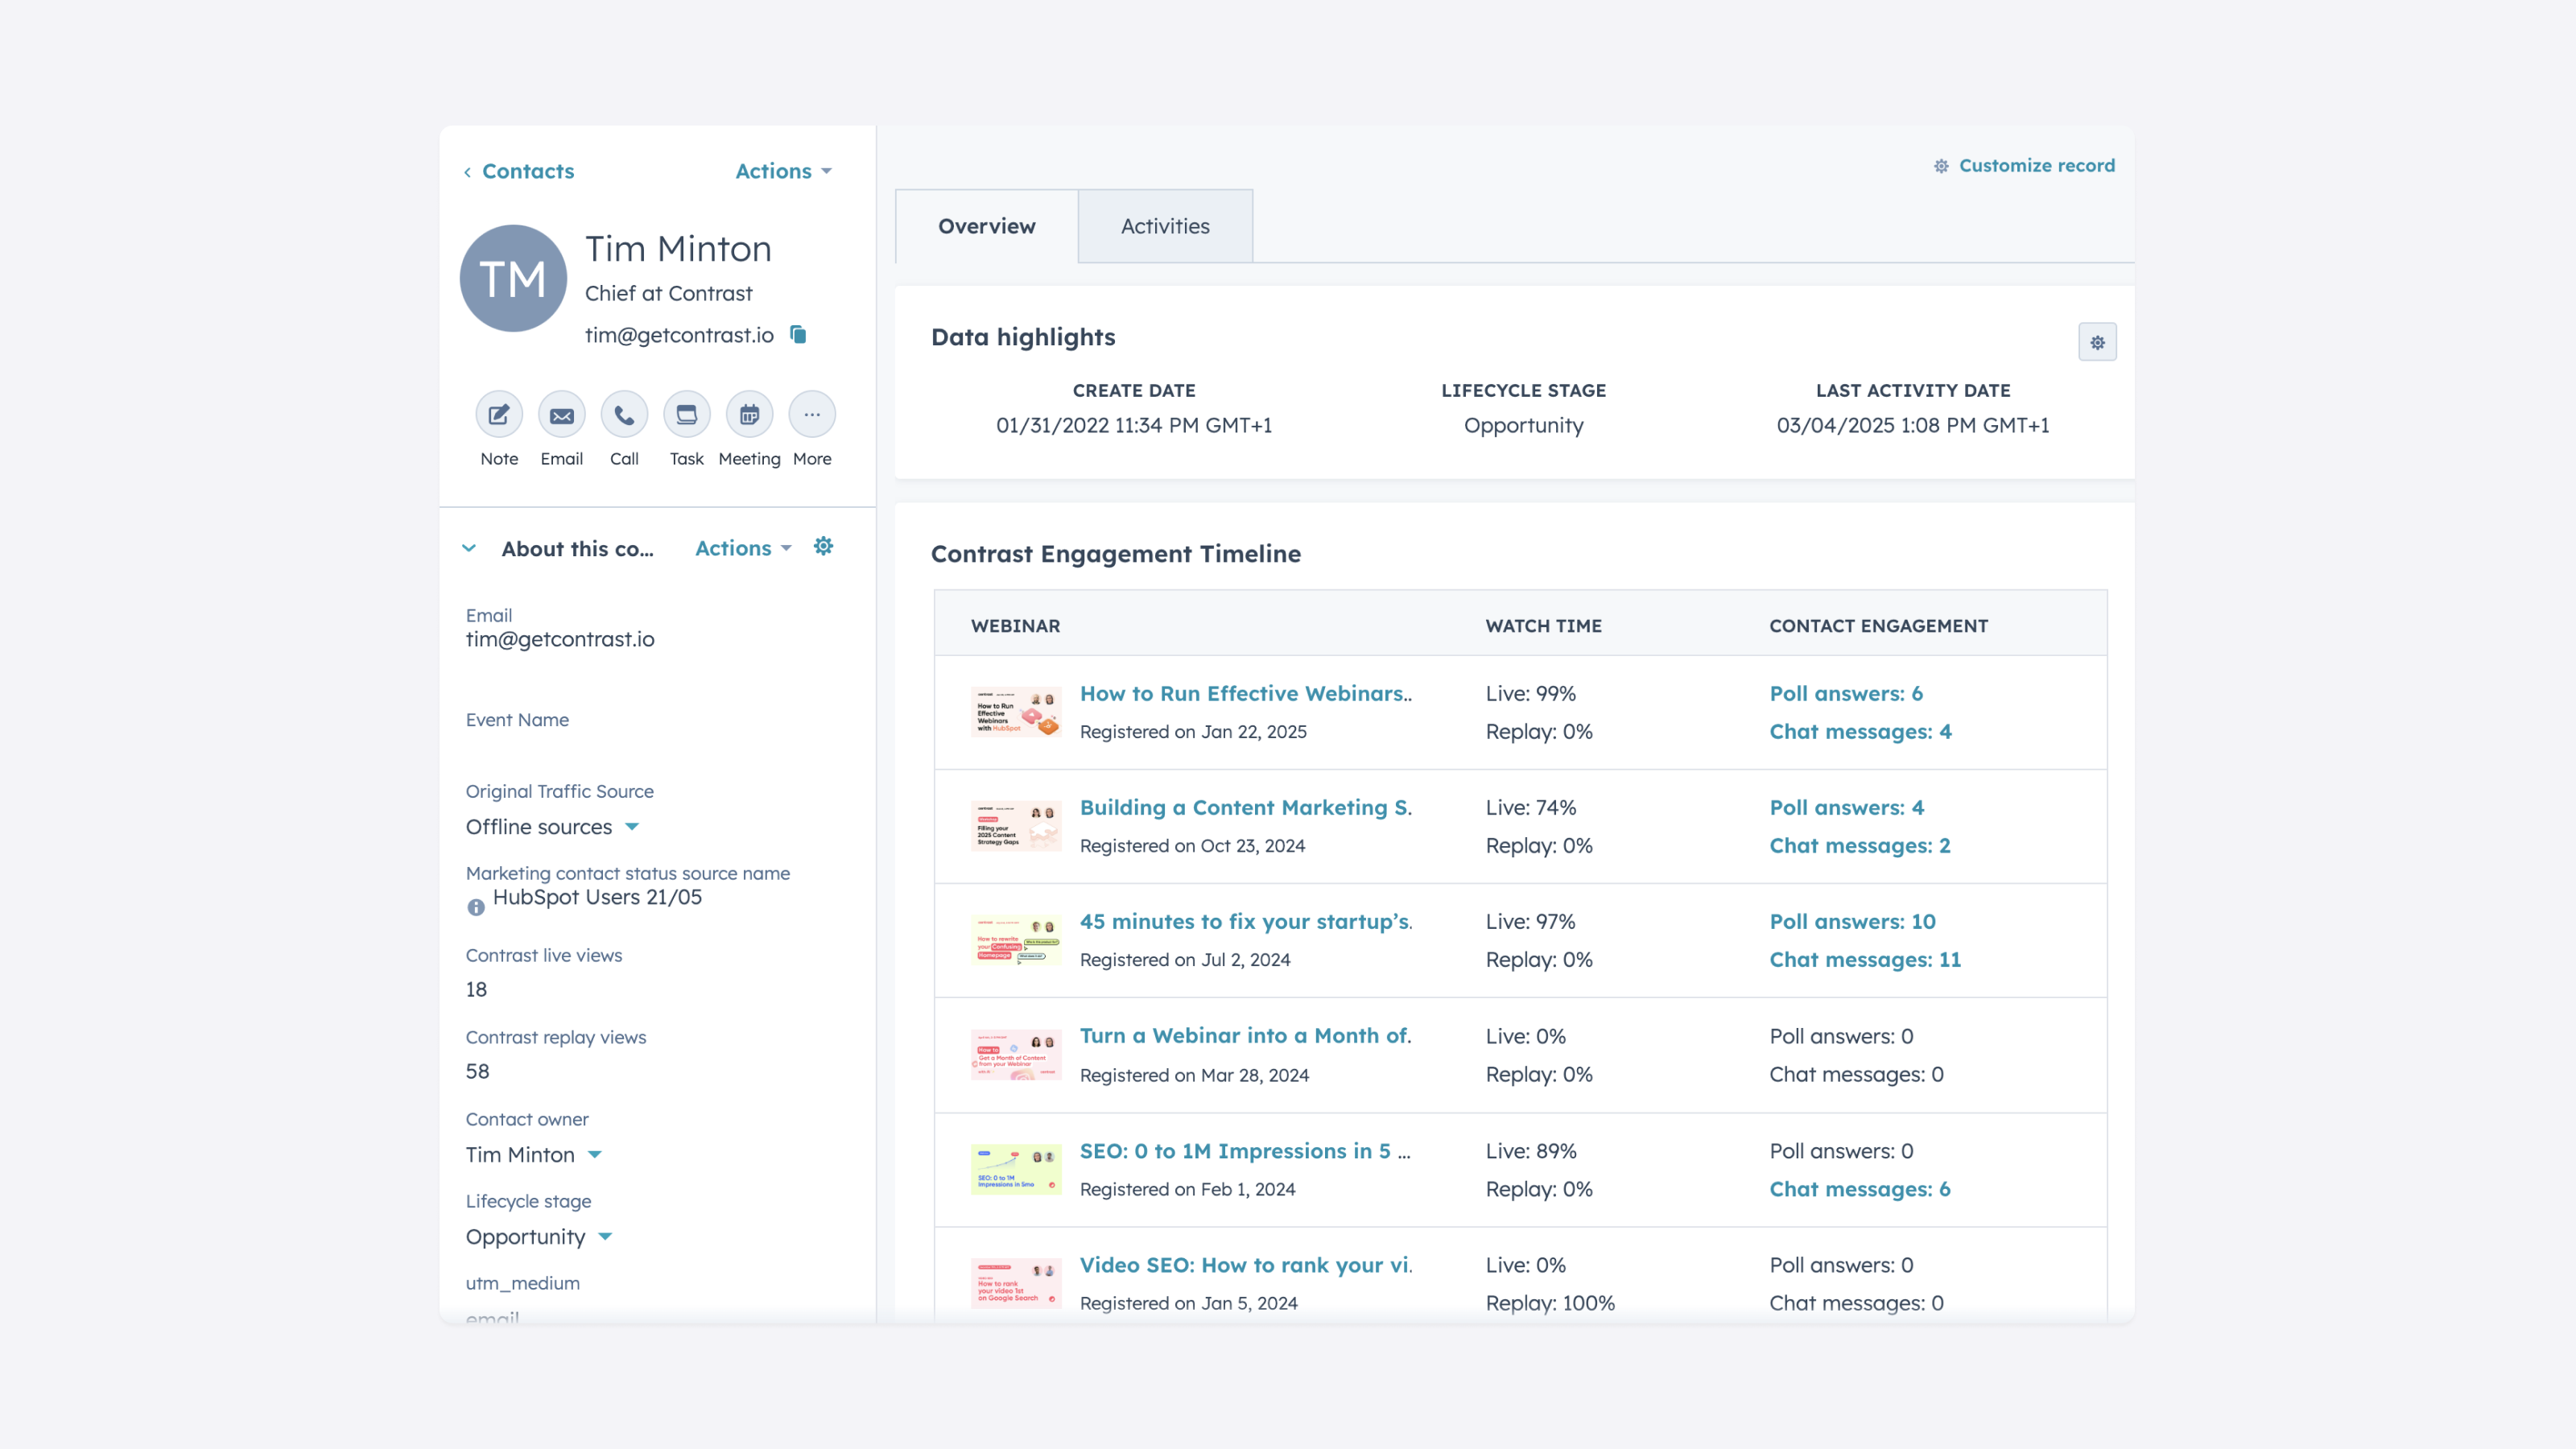Switch to the Activities tab
This screenshot has height=1449, width=2576.
coord(1164,225)
